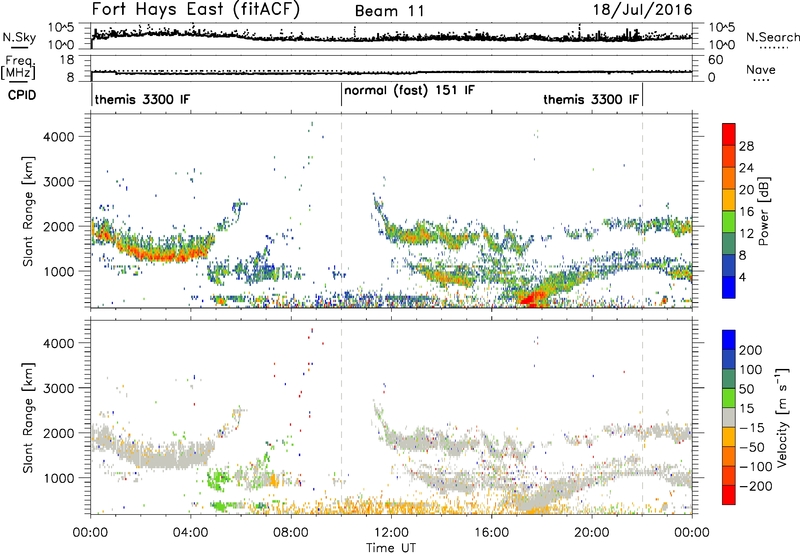
Task: Click the red bottom segment of Velocity colorbar
Action: click(x=729, y=495)
